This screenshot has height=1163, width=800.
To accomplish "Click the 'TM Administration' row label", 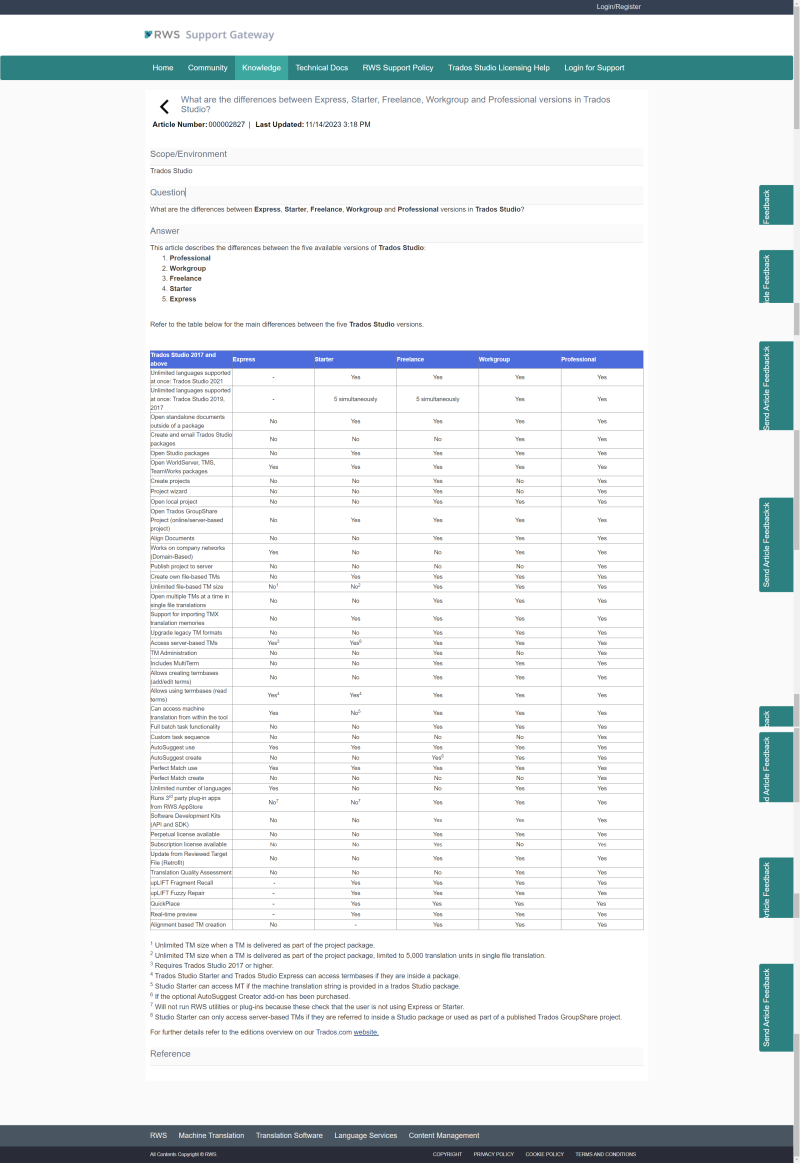I will pos(173,653).
